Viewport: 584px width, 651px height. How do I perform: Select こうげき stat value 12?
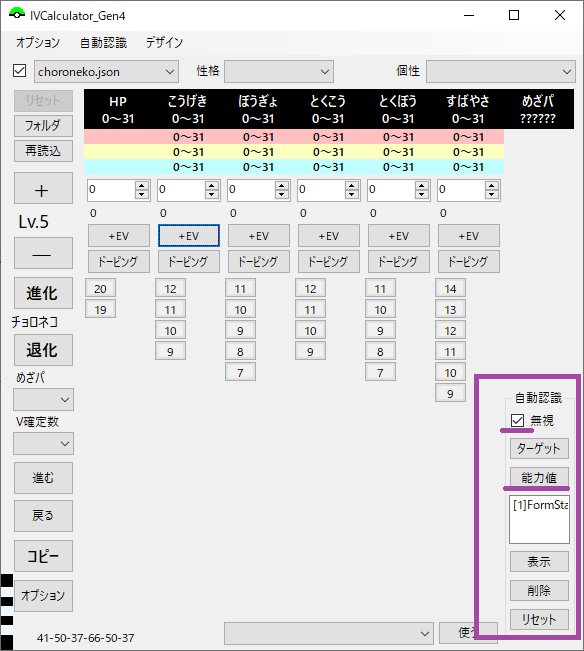[170, 289]
